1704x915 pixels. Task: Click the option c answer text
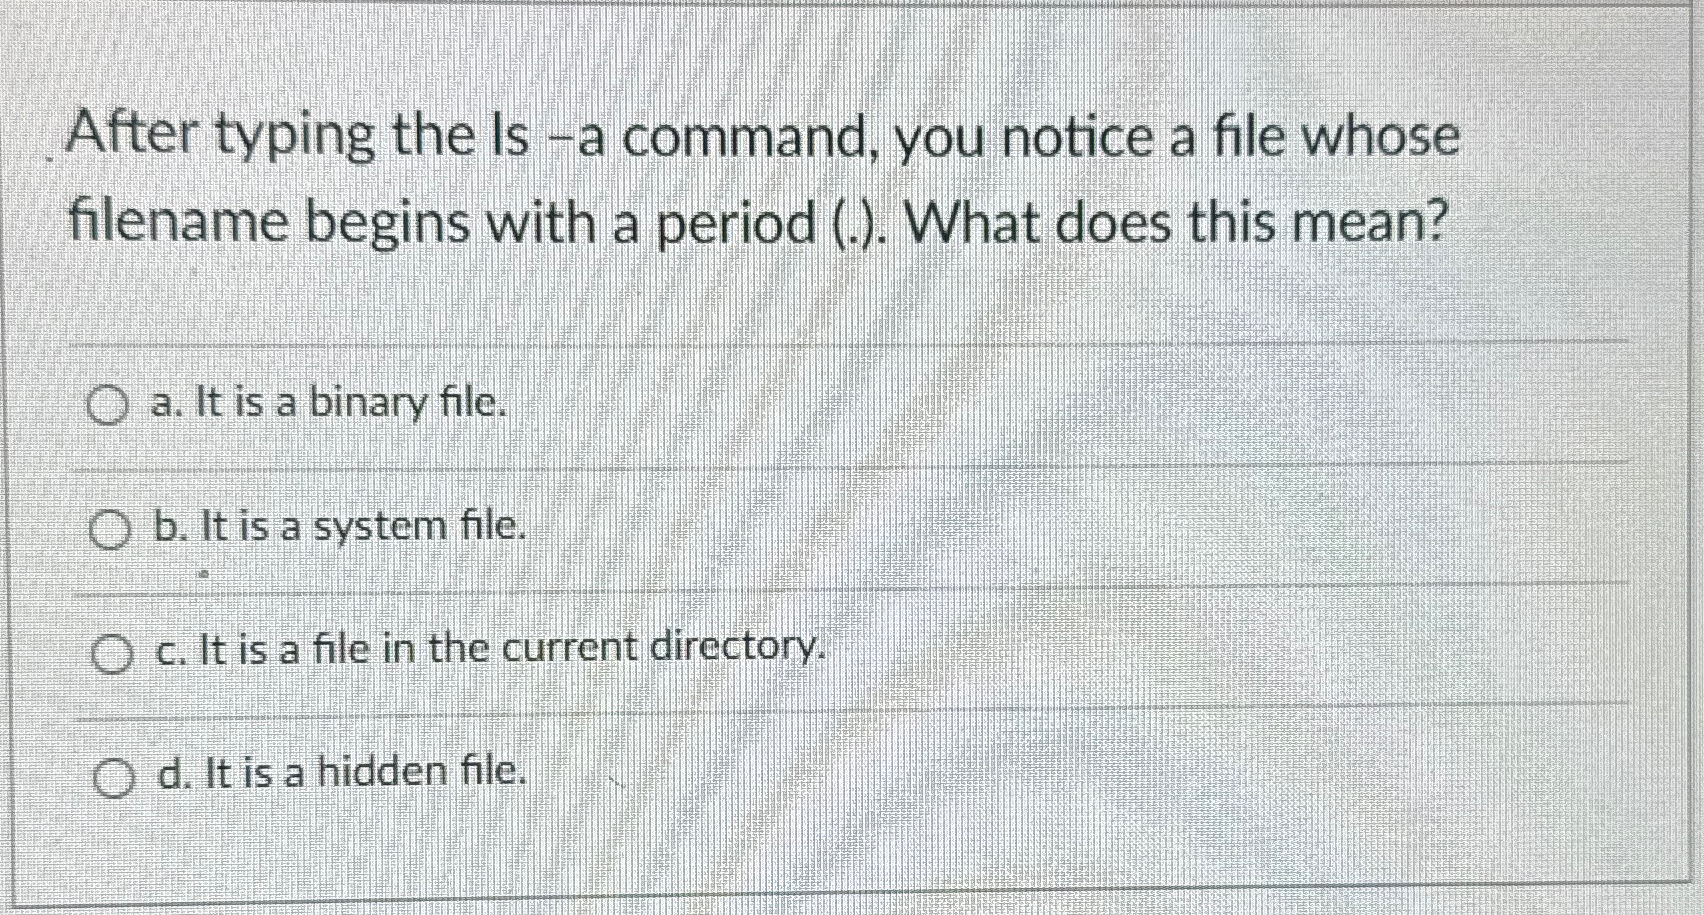click(490, 648)
